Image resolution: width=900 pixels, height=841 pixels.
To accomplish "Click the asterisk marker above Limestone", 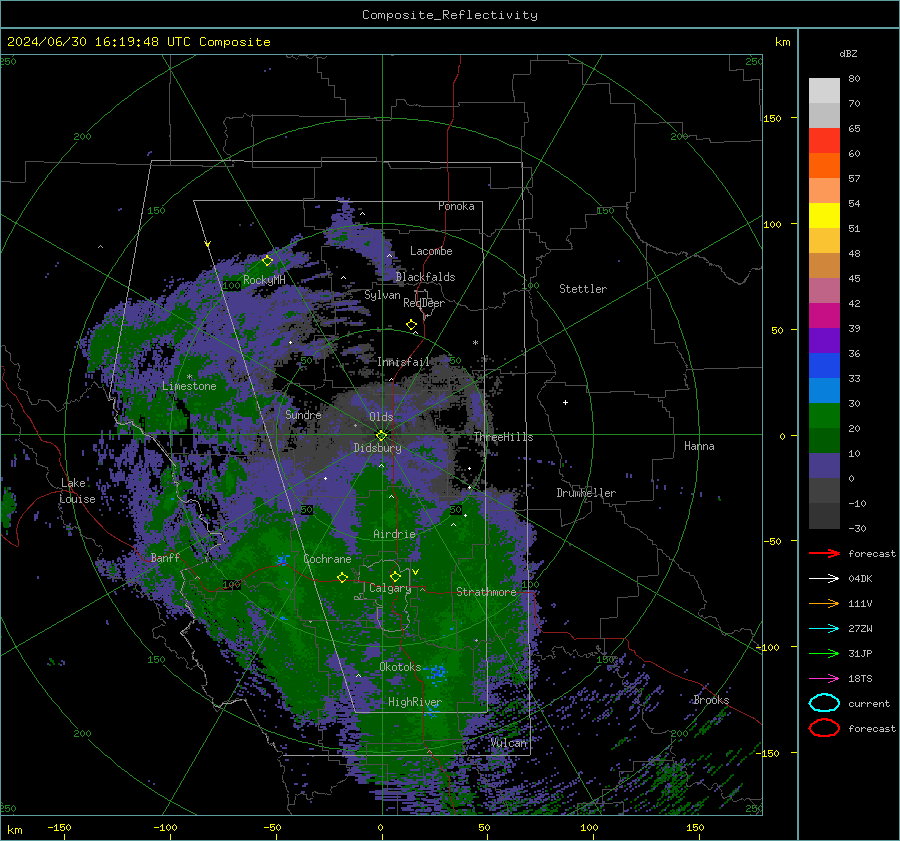I will click(x=189, y=377).
